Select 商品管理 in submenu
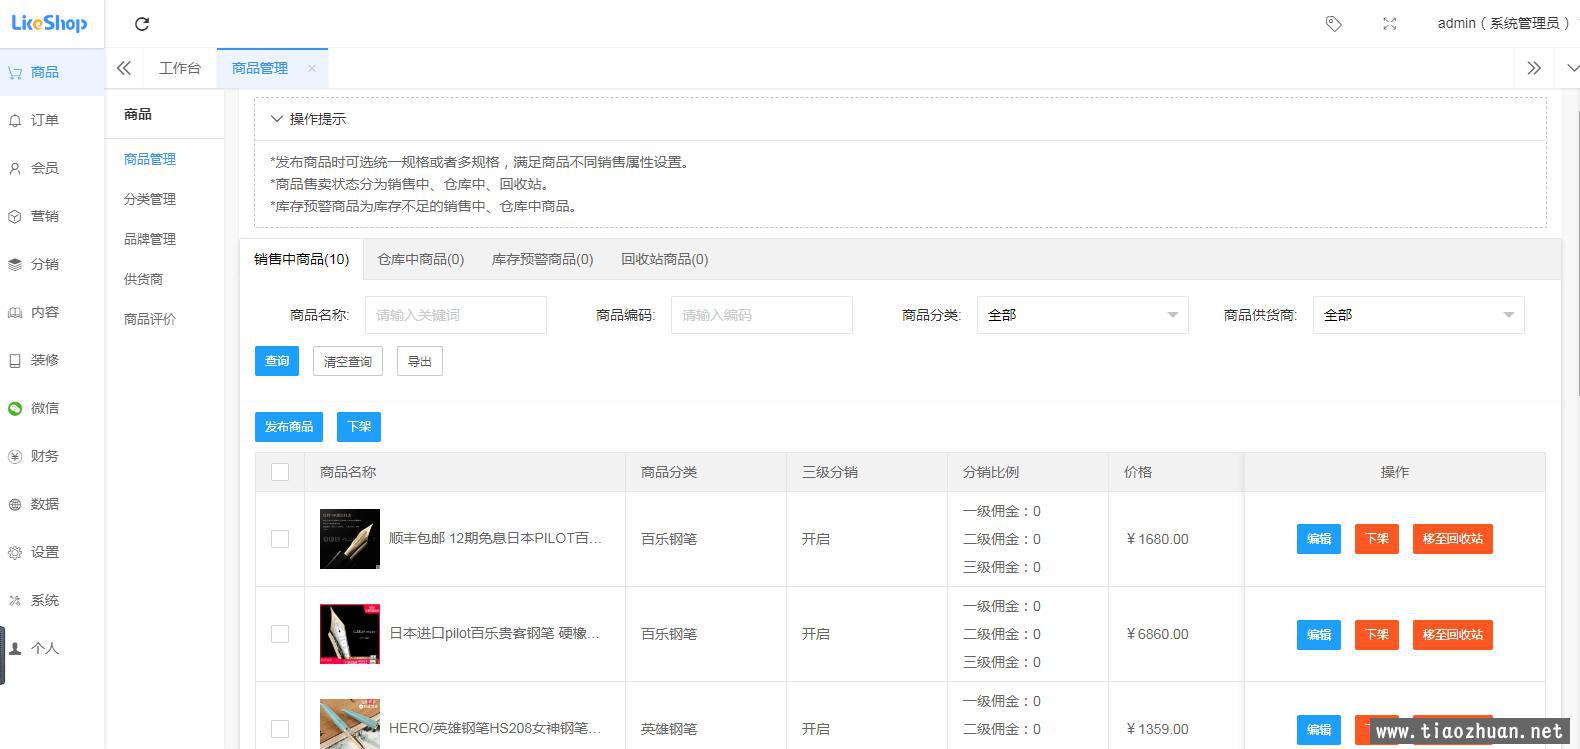 pyautogui.click(x=150, y=159)
